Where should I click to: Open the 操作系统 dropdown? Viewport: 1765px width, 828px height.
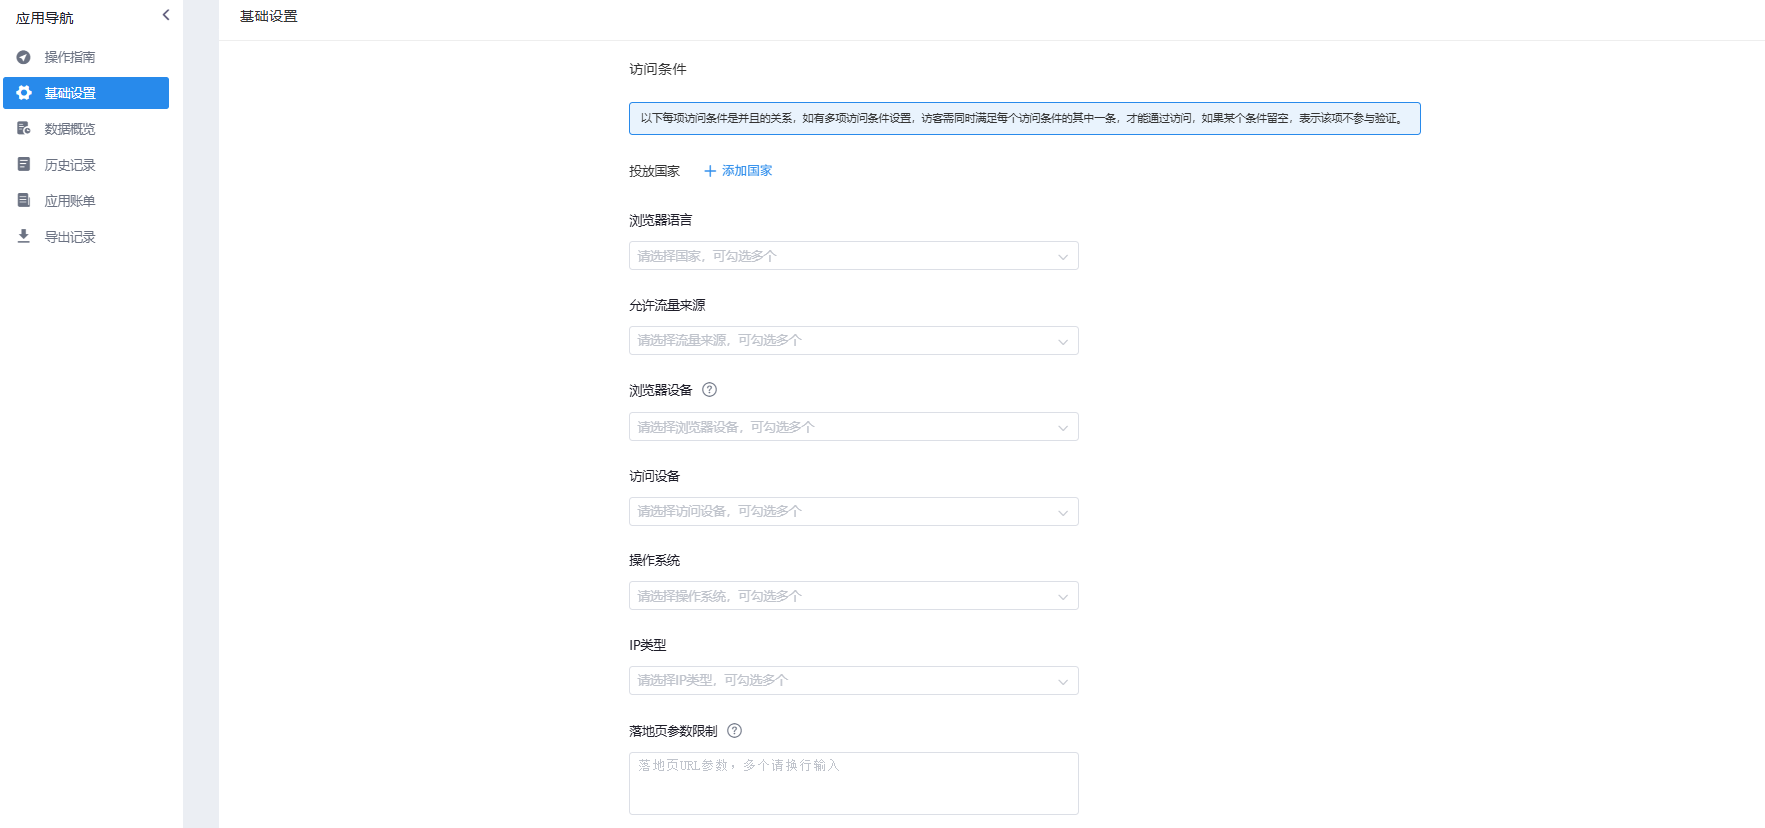853,596
